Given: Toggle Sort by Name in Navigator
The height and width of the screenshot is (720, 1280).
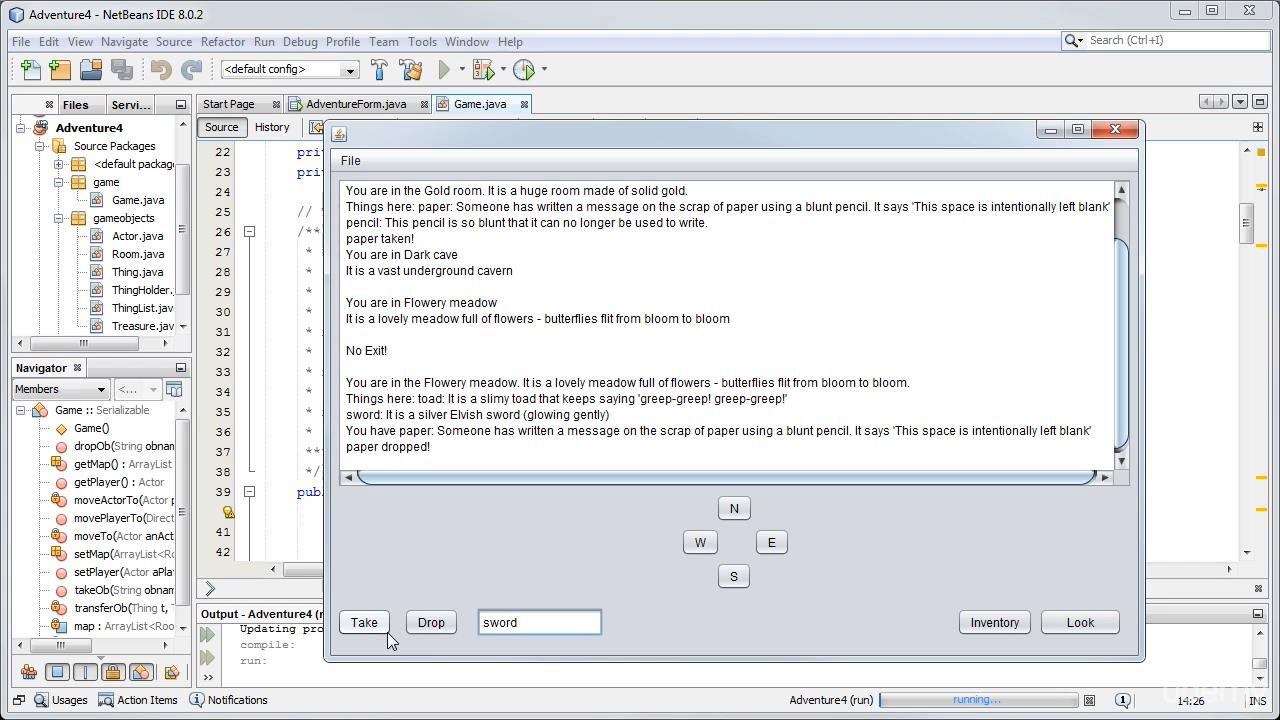Looking at the screenshot, I should 172,672.
